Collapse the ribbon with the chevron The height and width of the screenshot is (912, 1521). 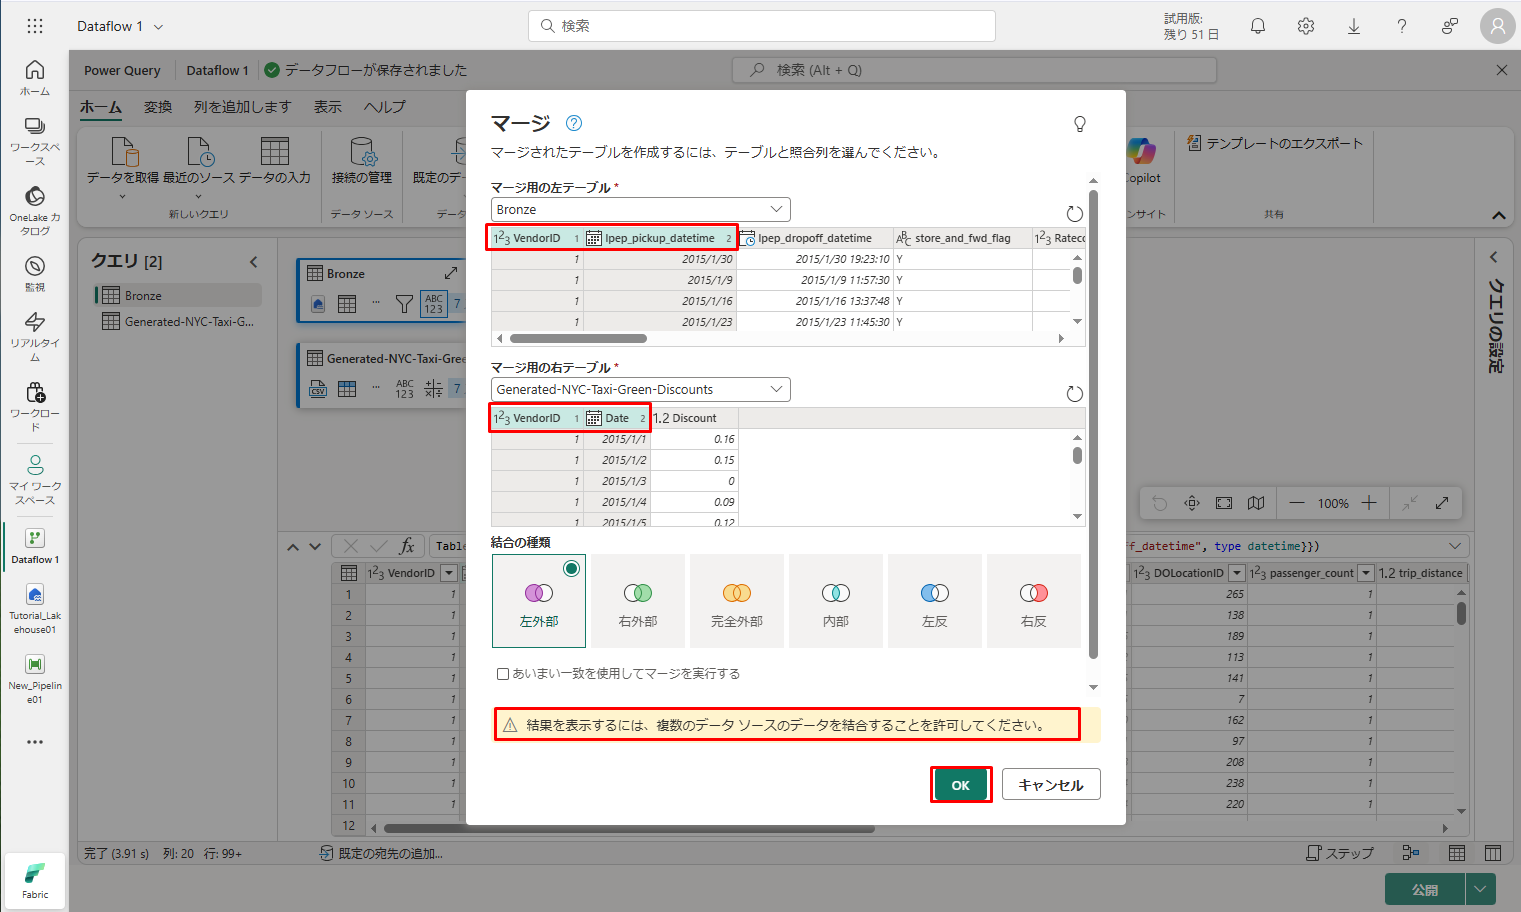1499,215
